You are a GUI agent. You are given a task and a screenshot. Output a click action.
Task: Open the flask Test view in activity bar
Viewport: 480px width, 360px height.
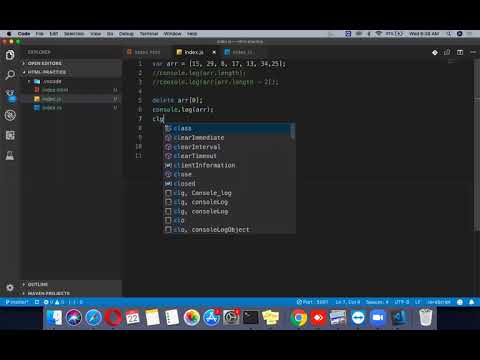tap(10, 155)
